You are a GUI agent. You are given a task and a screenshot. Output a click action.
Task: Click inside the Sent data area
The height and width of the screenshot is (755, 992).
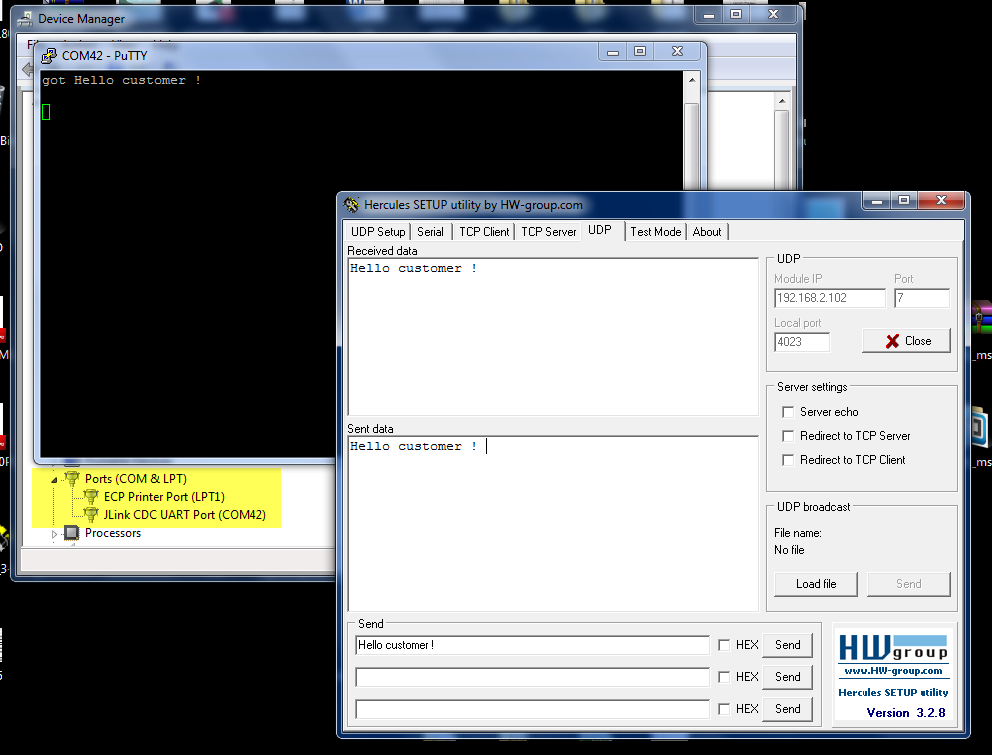coord(553,523)
